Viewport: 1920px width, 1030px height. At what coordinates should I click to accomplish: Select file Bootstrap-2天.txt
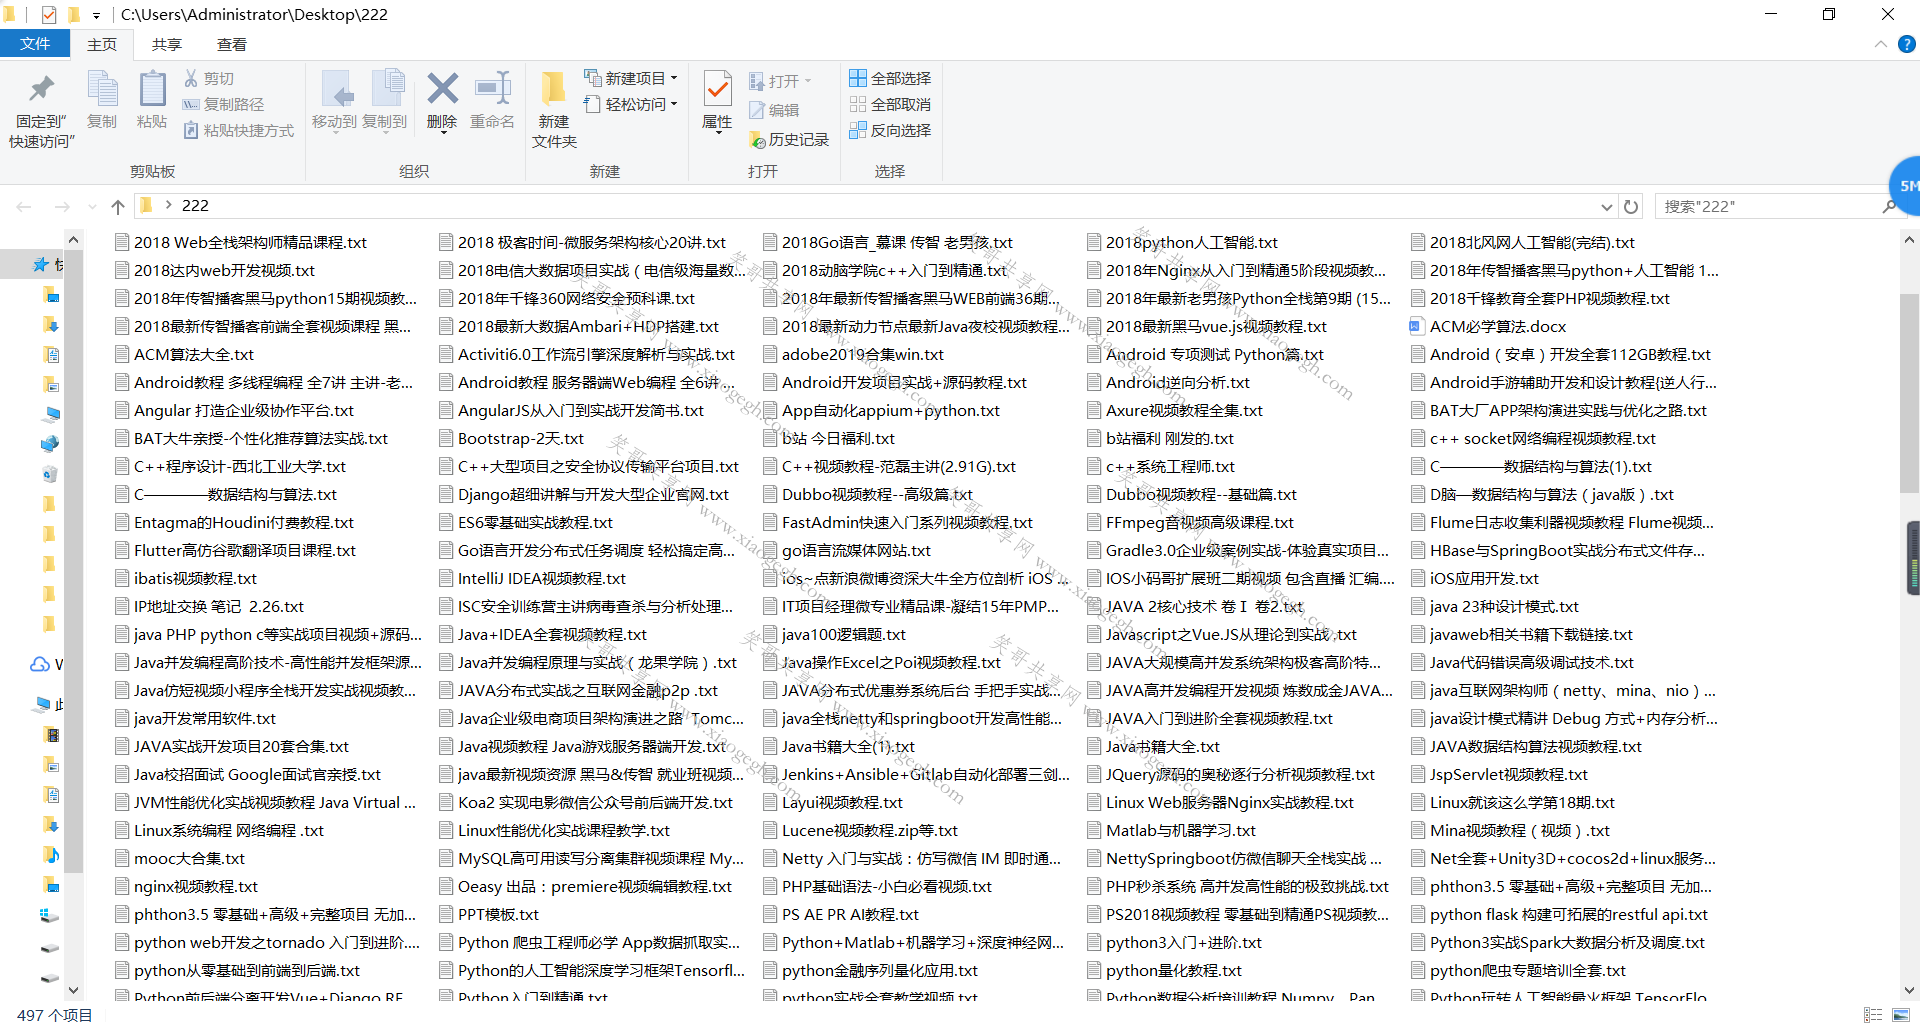click(x=512, y=438)
